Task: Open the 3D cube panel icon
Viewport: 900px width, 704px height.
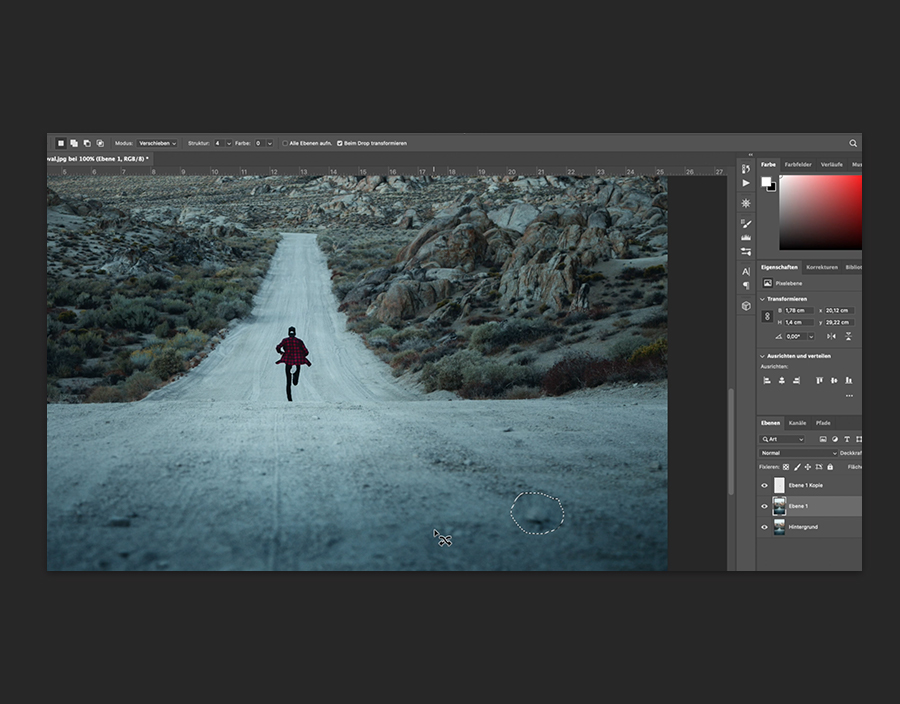Action: point(746,306)
